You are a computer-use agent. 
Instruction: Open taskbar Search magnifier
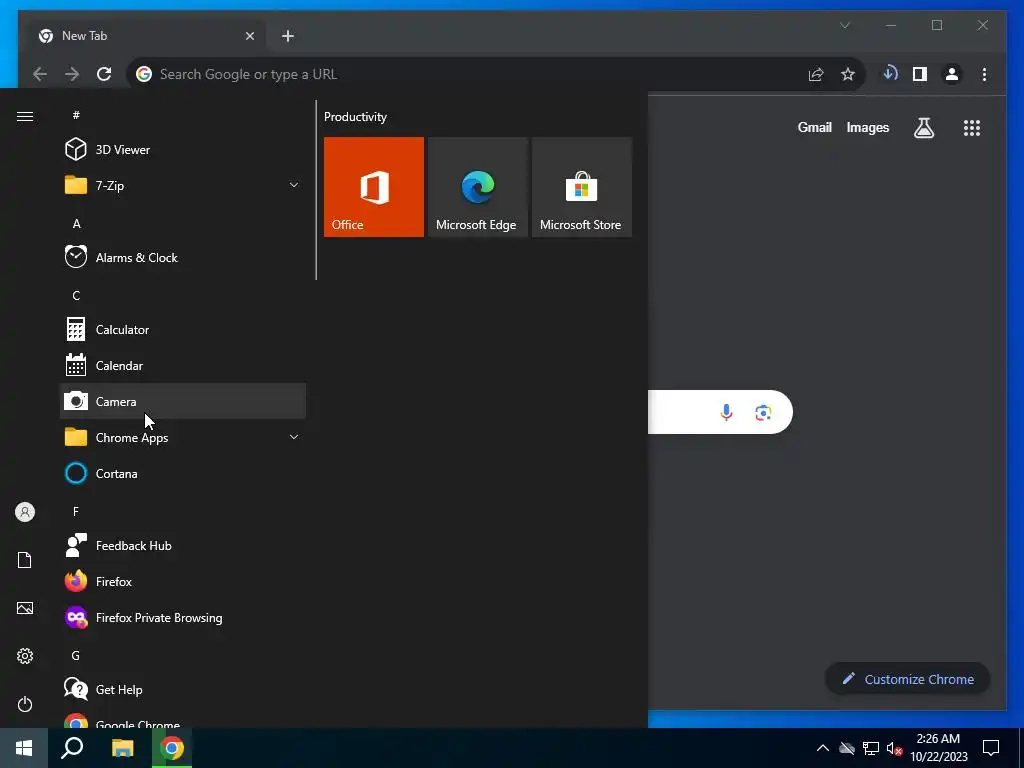(x=72, y=748)
